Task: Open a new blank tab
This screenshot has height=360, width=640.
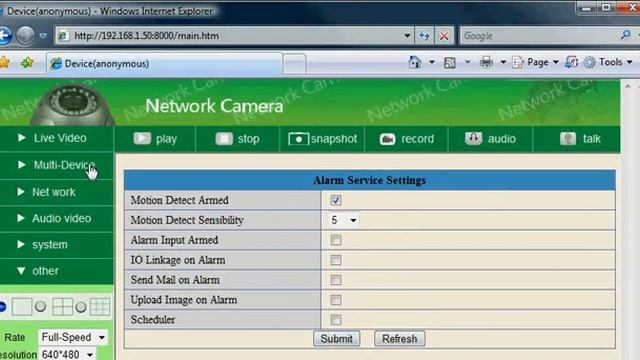Action: (295, 64)
